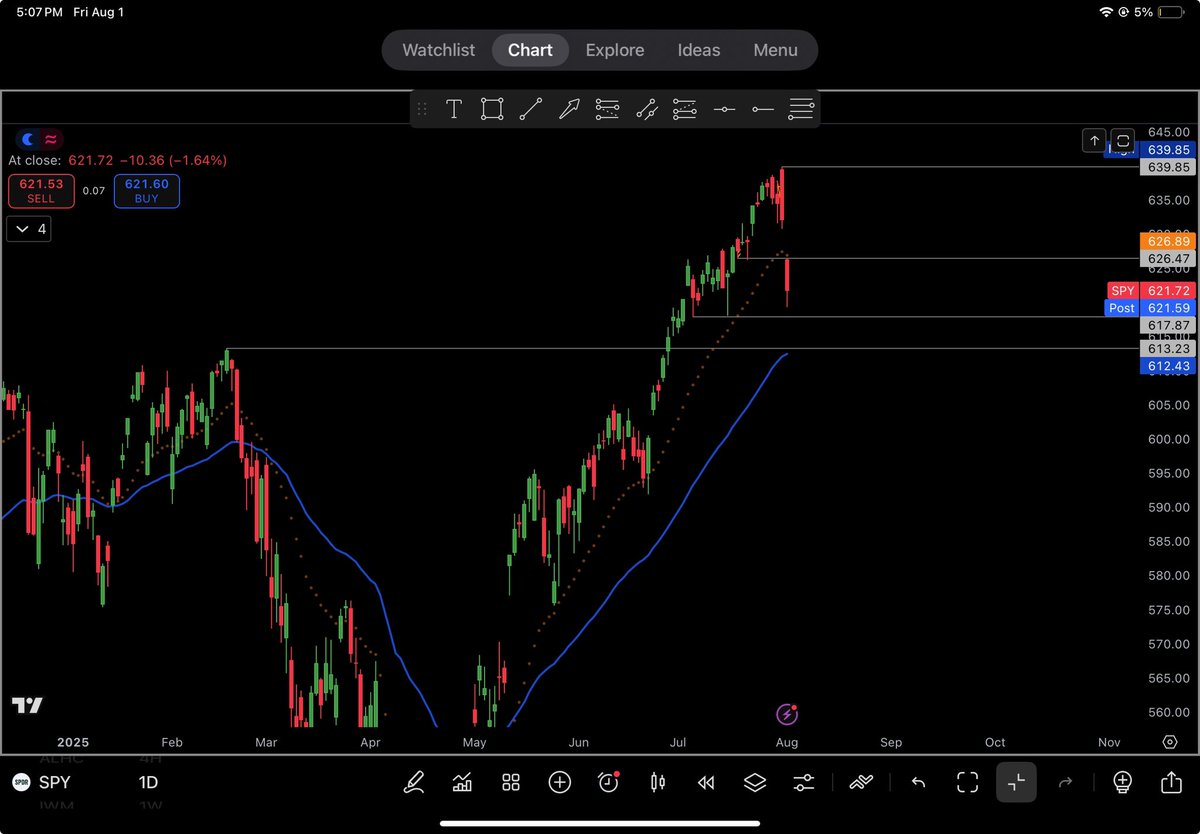The image size is (1200, 834).
Task: Tap the At close 621.72 readout
Action: point(118,160)
